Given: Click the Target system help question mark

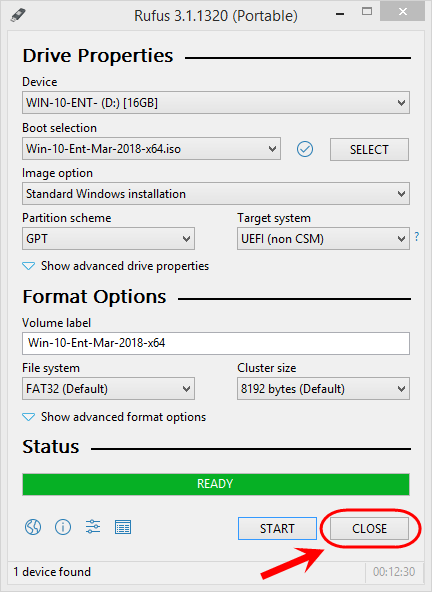Looking at the screenshot, I should click(417, 237).
